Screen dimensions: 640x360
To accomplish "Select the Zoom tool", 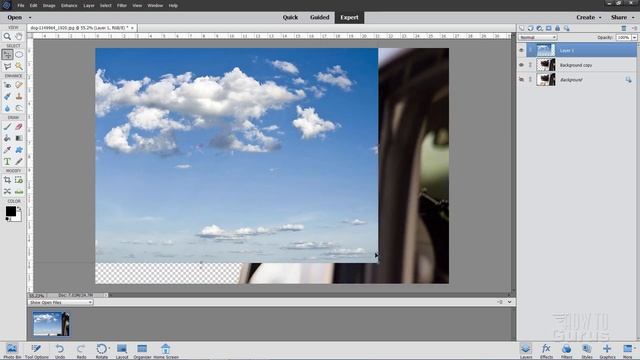I will point(7,36).
